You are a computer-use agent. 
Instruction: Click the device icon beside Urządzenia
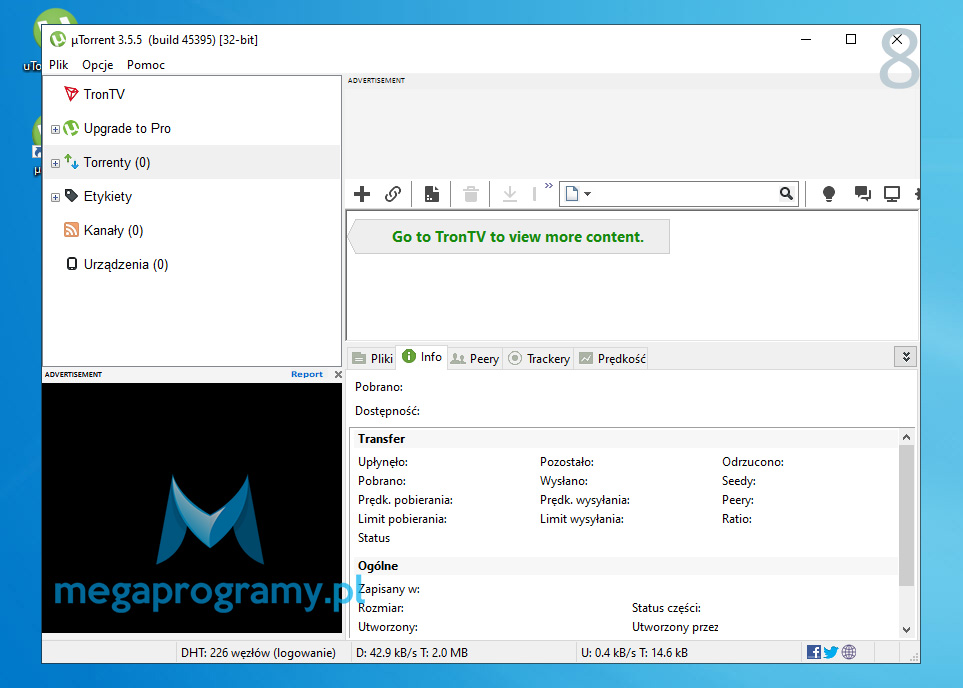point(72,264)
